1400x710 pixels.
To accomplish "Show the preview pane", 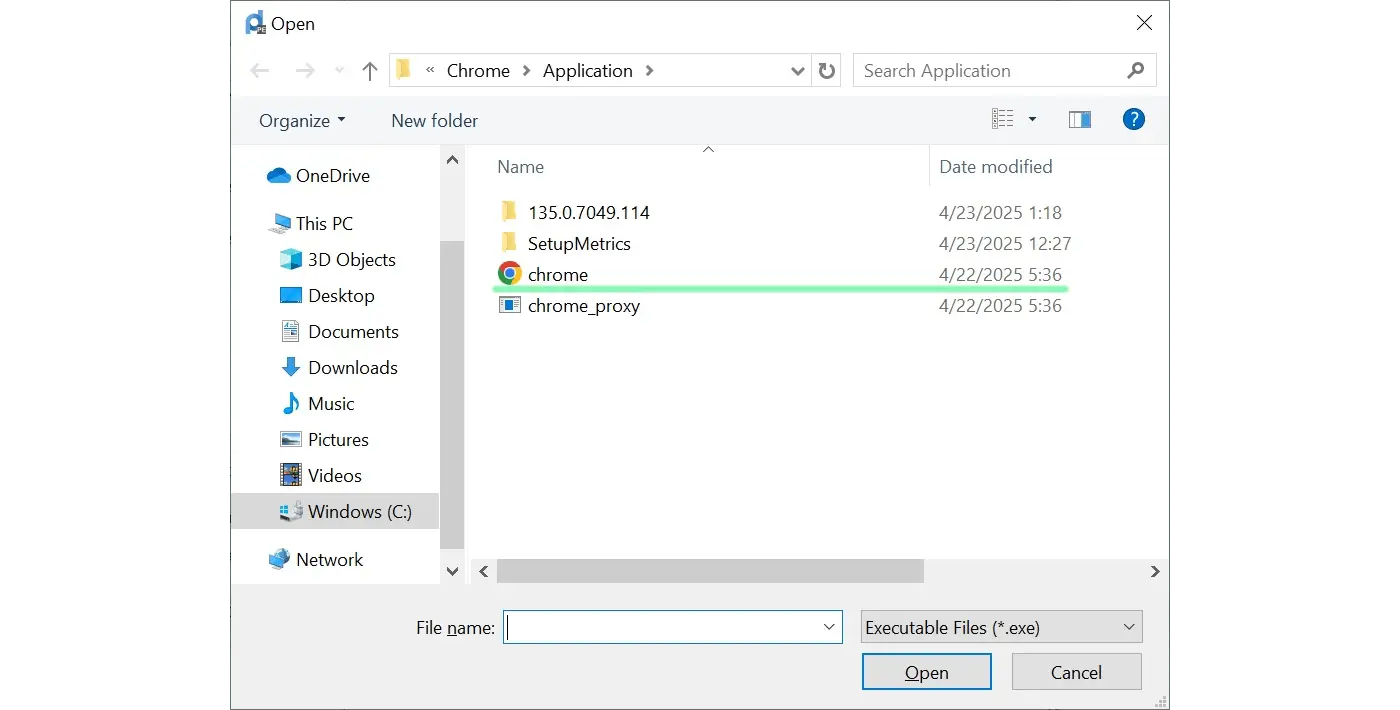I will click(1079, 120).
